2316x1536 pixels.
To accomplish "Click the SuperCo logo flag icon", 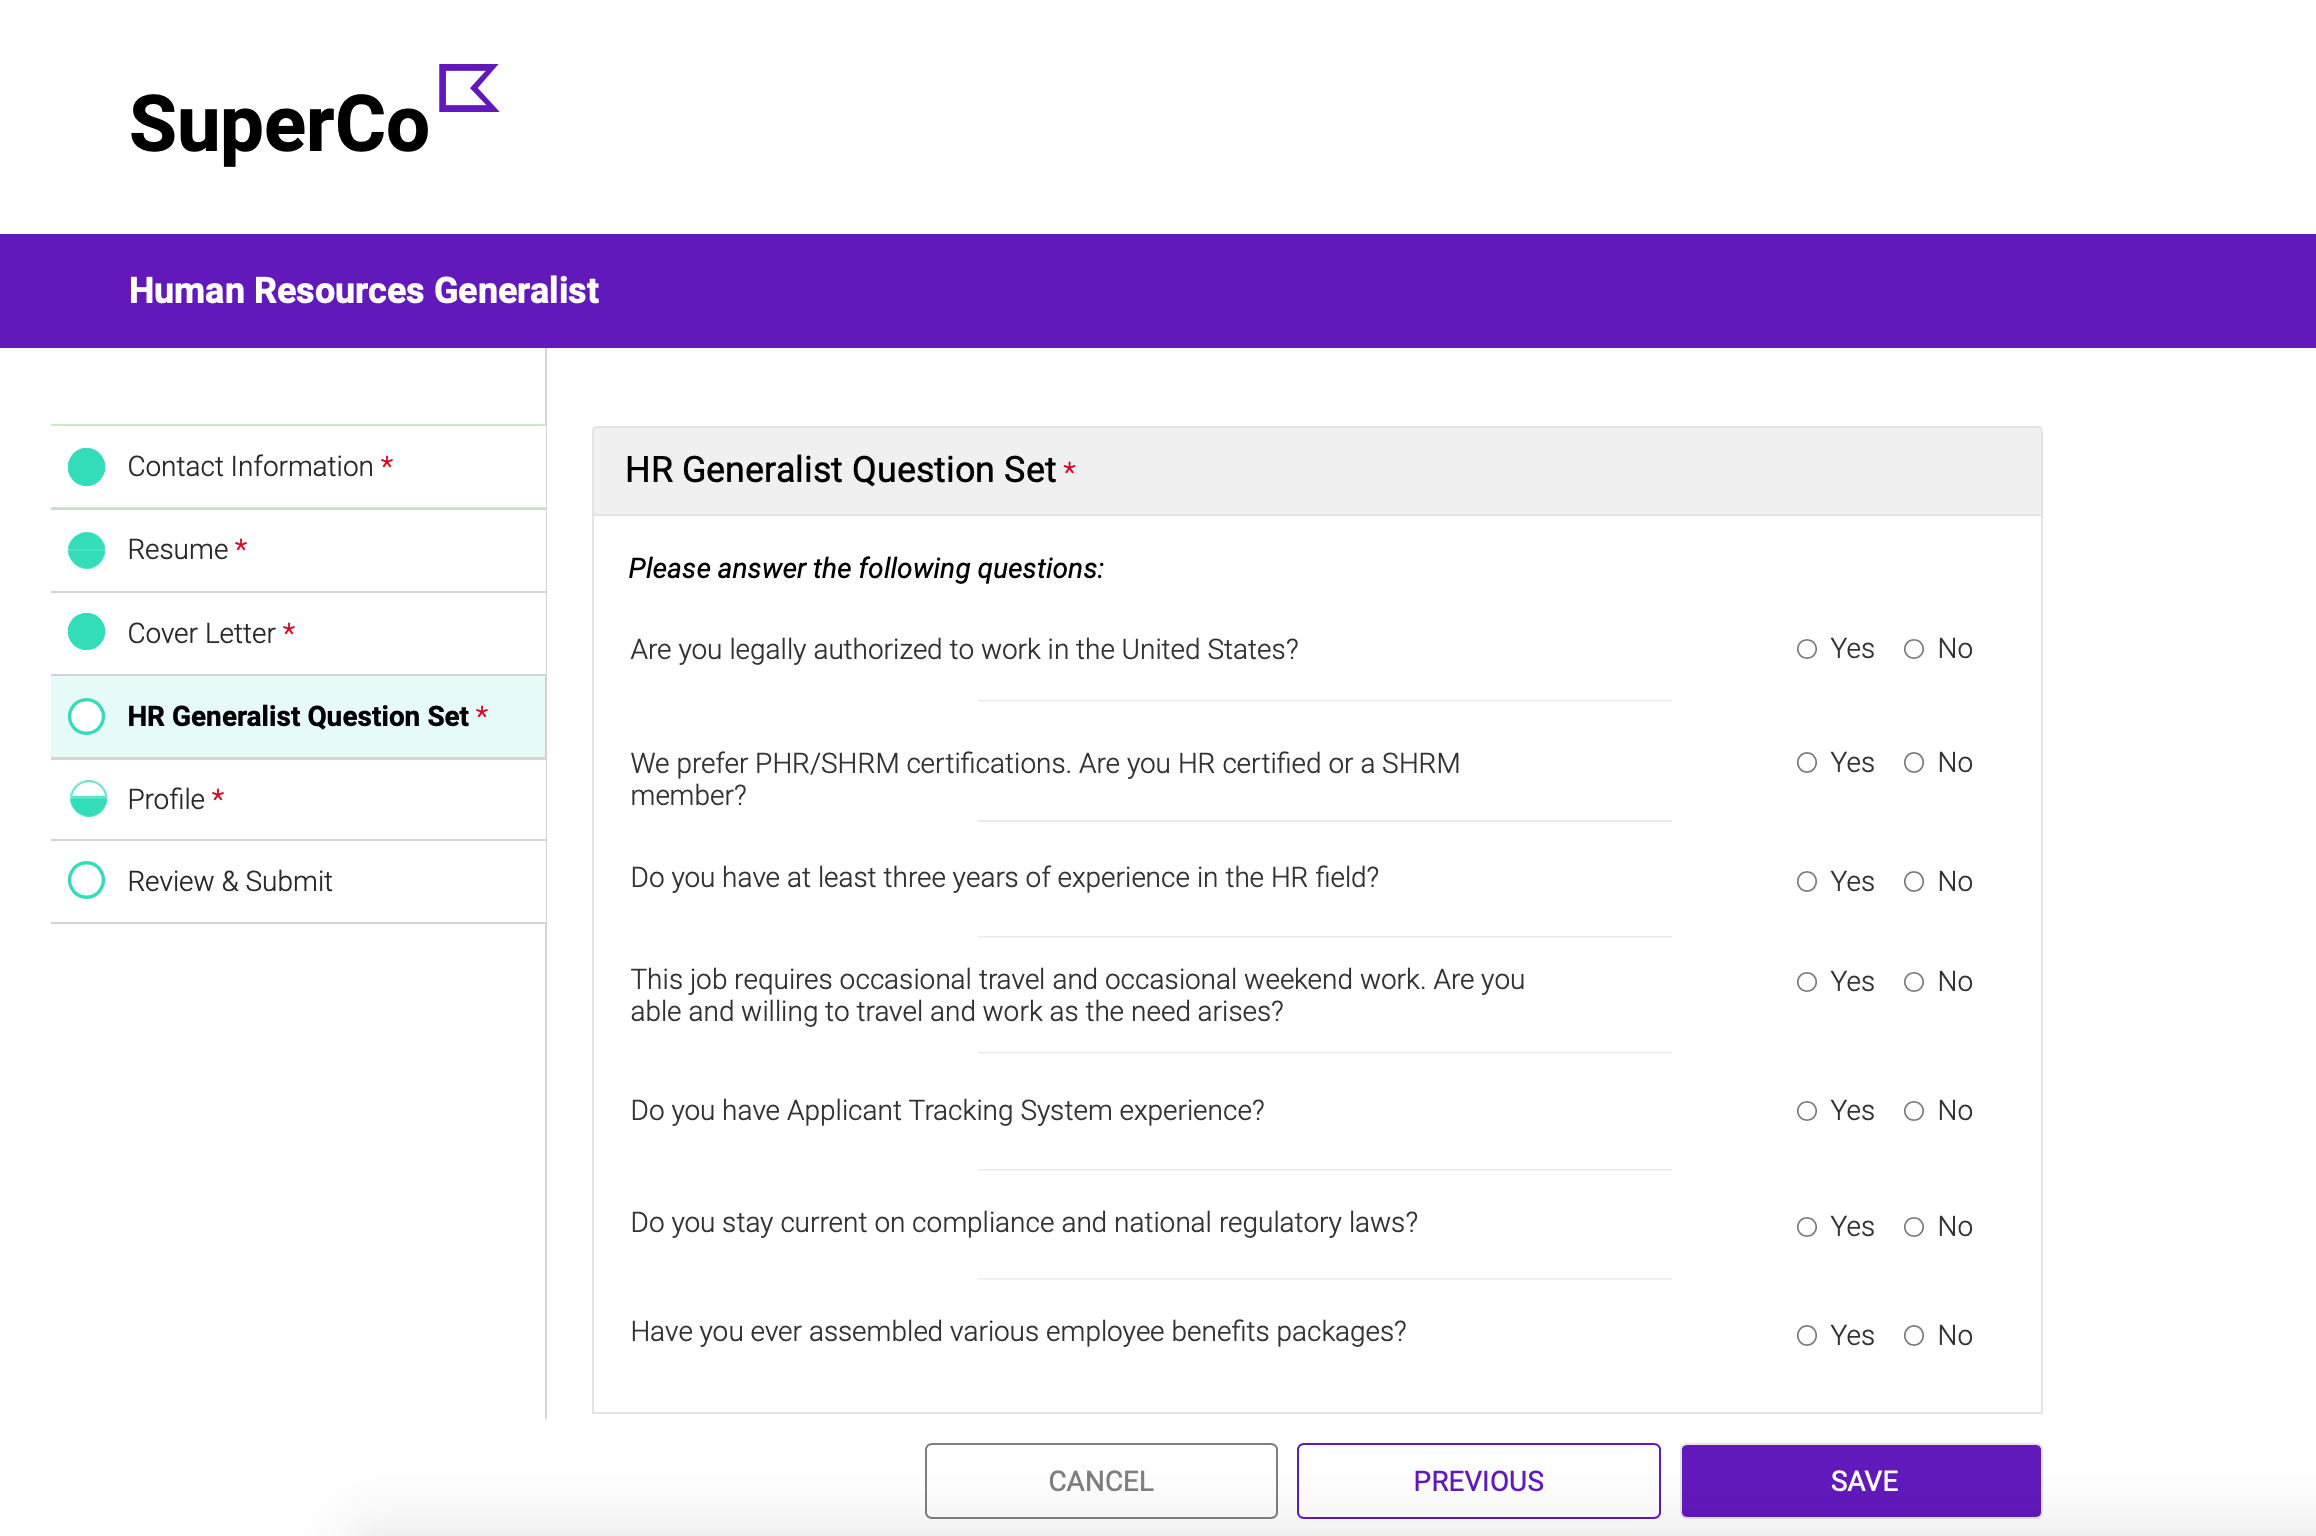I will tap(468, 88).
